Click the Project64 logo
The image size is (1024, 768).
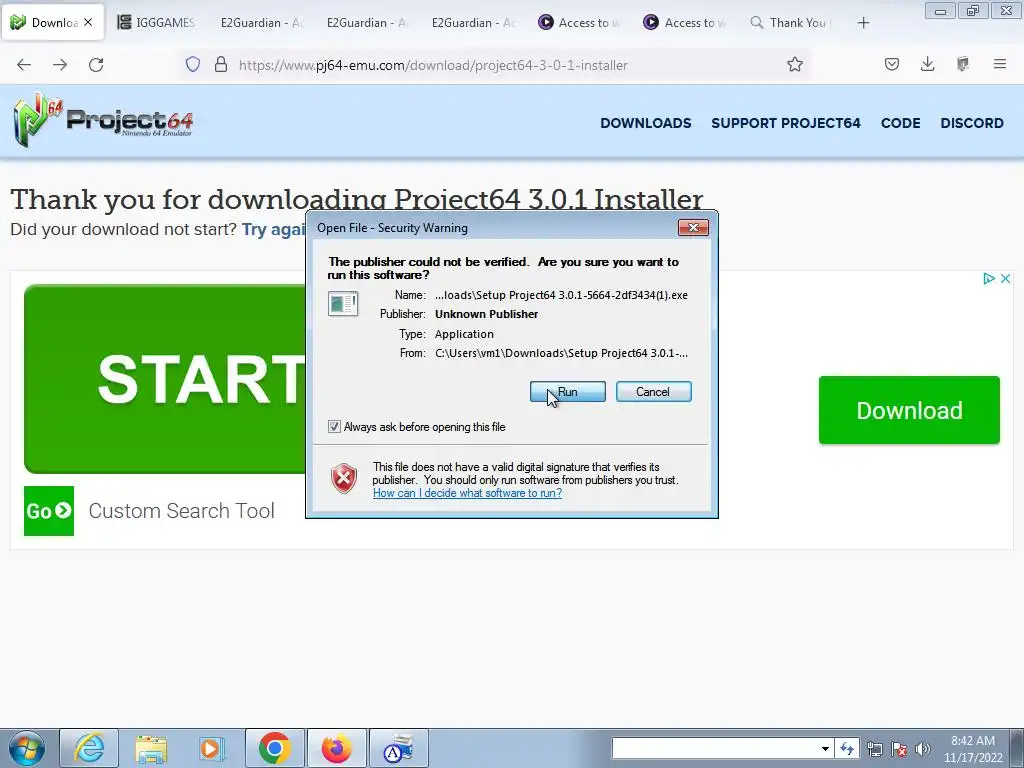(x=103, y=120)
